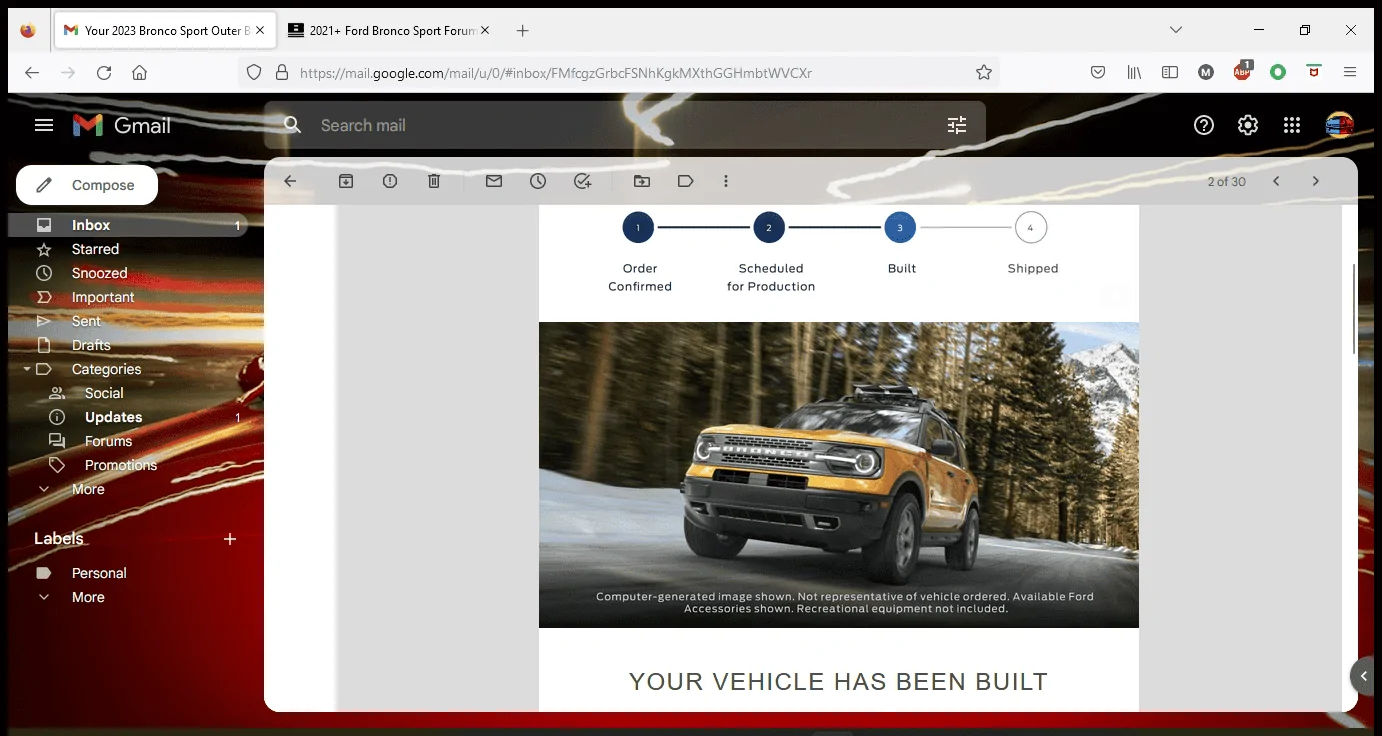Archive this email using the toolbar icon
1382x736 pixels.
coord(346,181)
